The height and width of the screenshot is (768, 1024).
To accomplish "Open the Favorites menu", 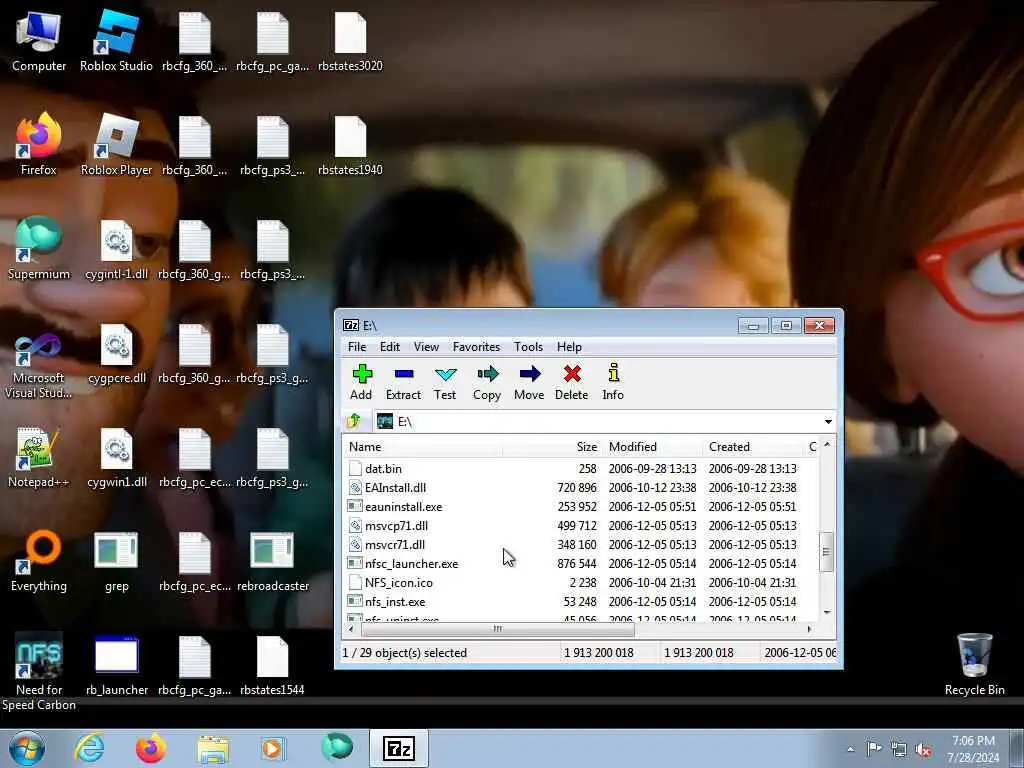I will [x=476, y=347].
